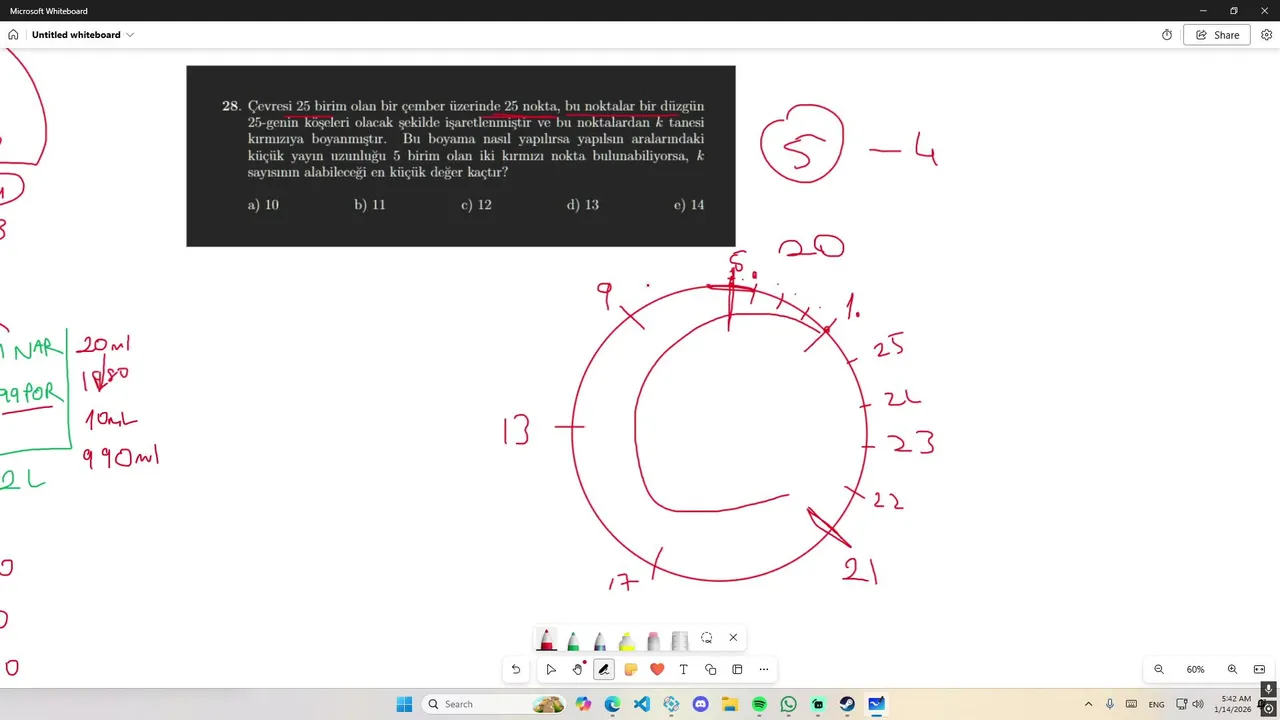The width and height of the screenshot is (1280, 720).
Task: Click the taskbar Search box
Action: [x=495, y=704]
